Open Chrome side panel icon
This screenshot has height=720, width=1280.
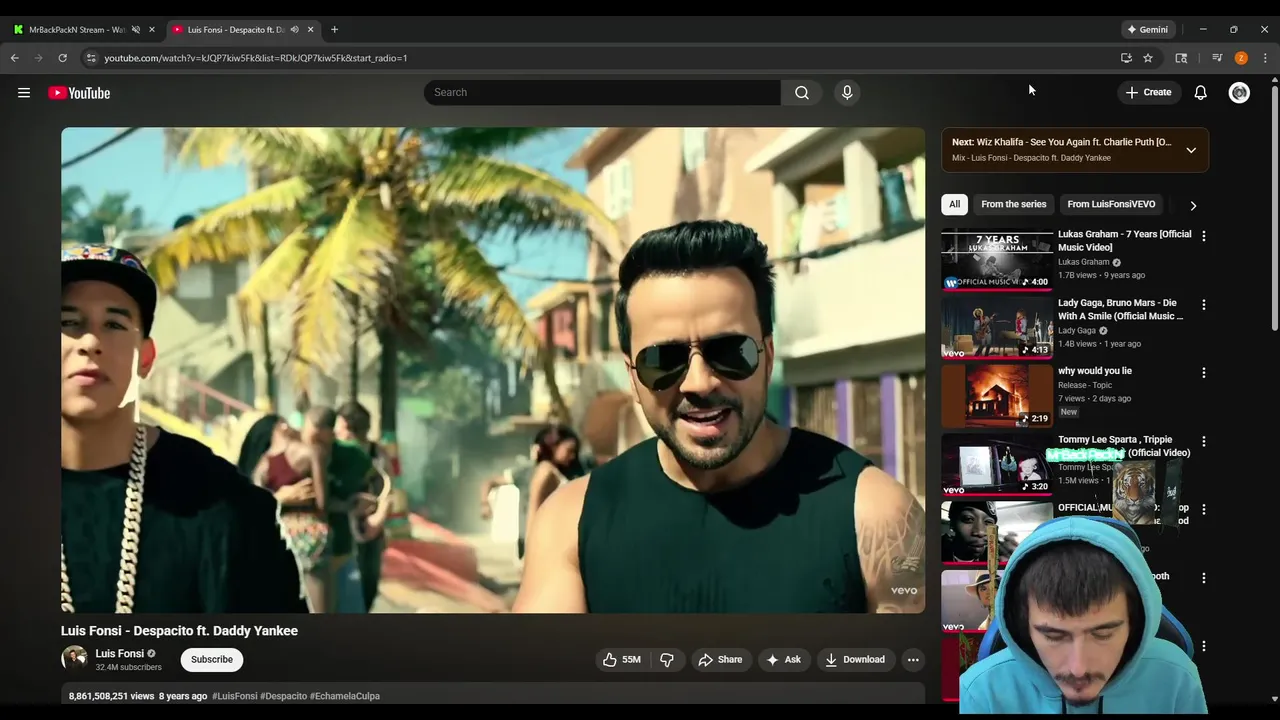(x=1181, y=58)
